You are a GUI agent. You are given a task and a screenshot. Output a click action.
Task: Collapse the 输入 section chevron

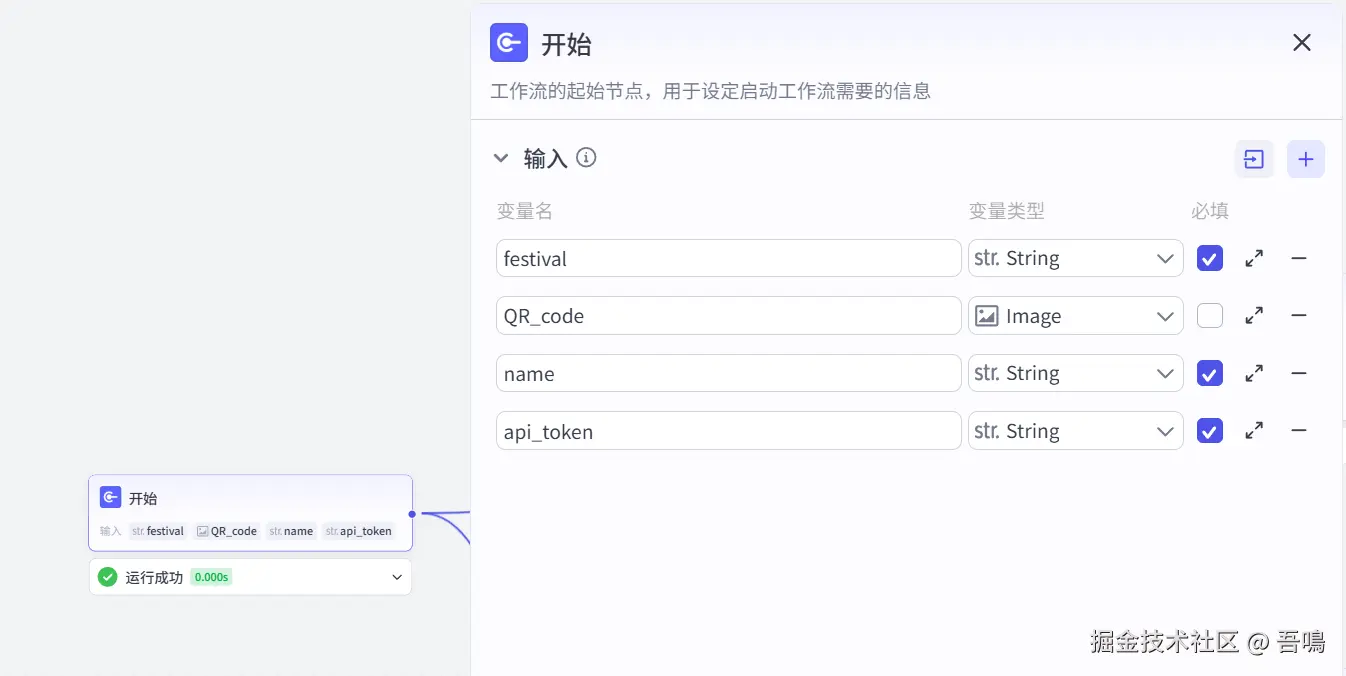tap(501, 158)
